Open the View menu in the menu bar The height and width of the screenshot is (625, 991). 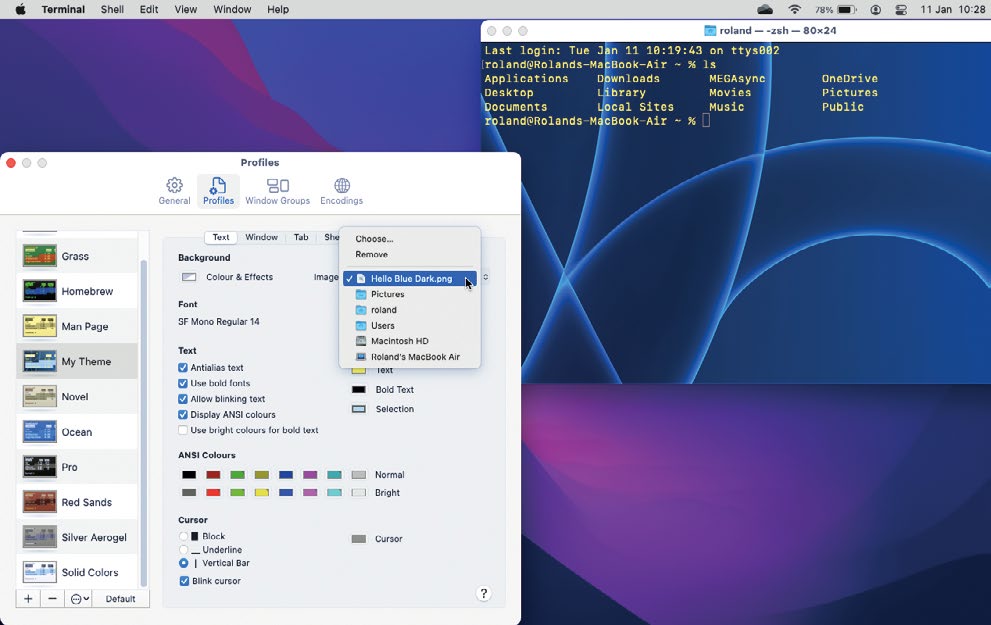point(186,9)
